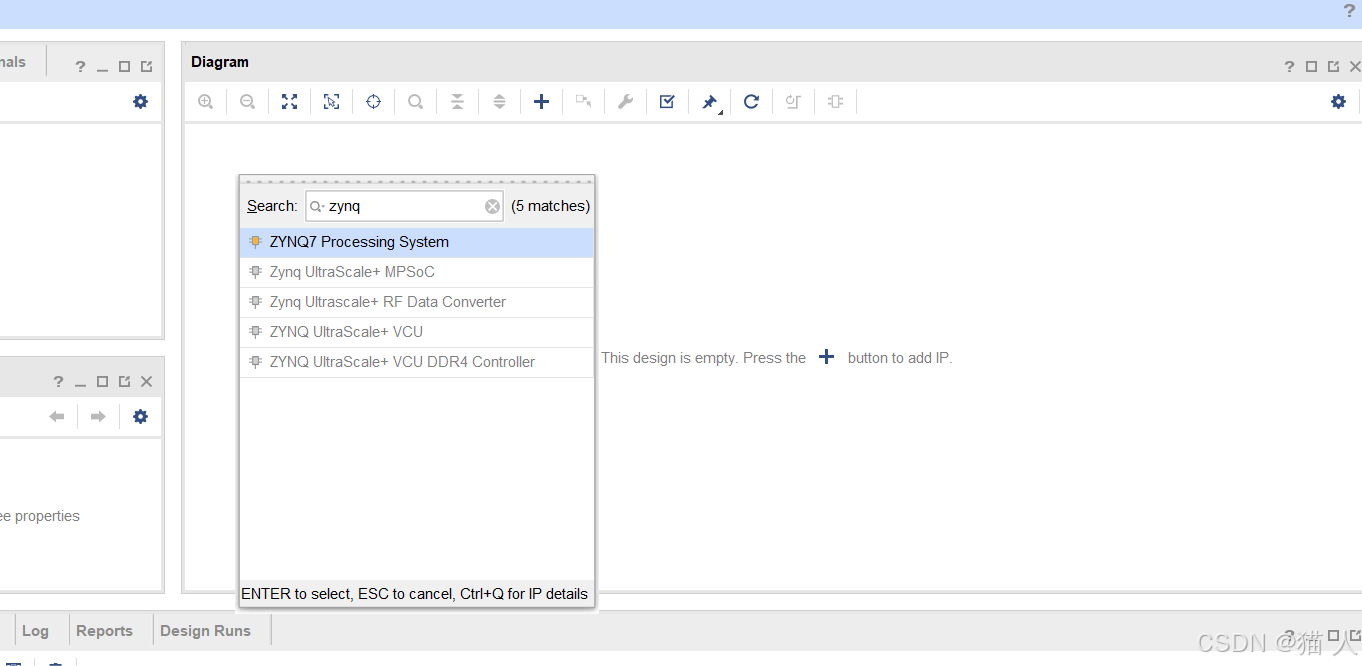
Task: Click the optimize routing toolbar icon
Action: pyautogui.click(x=794, y=101)
